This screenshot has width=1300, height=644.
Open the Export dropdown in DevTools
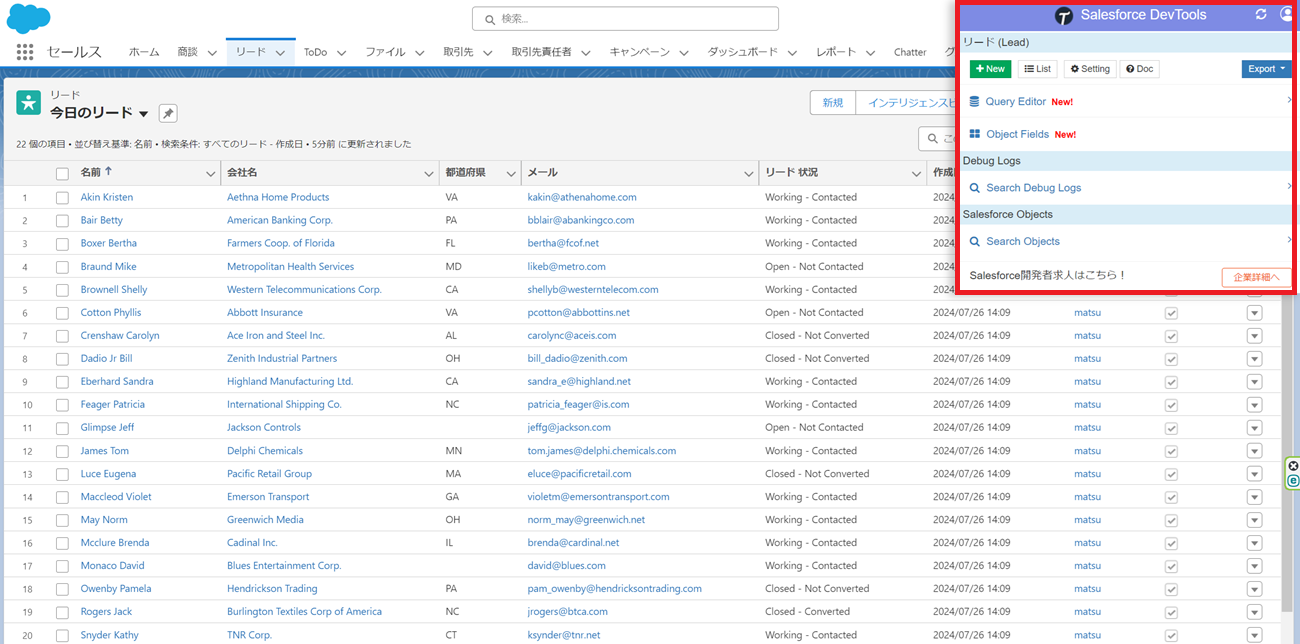coord(1266,68)
